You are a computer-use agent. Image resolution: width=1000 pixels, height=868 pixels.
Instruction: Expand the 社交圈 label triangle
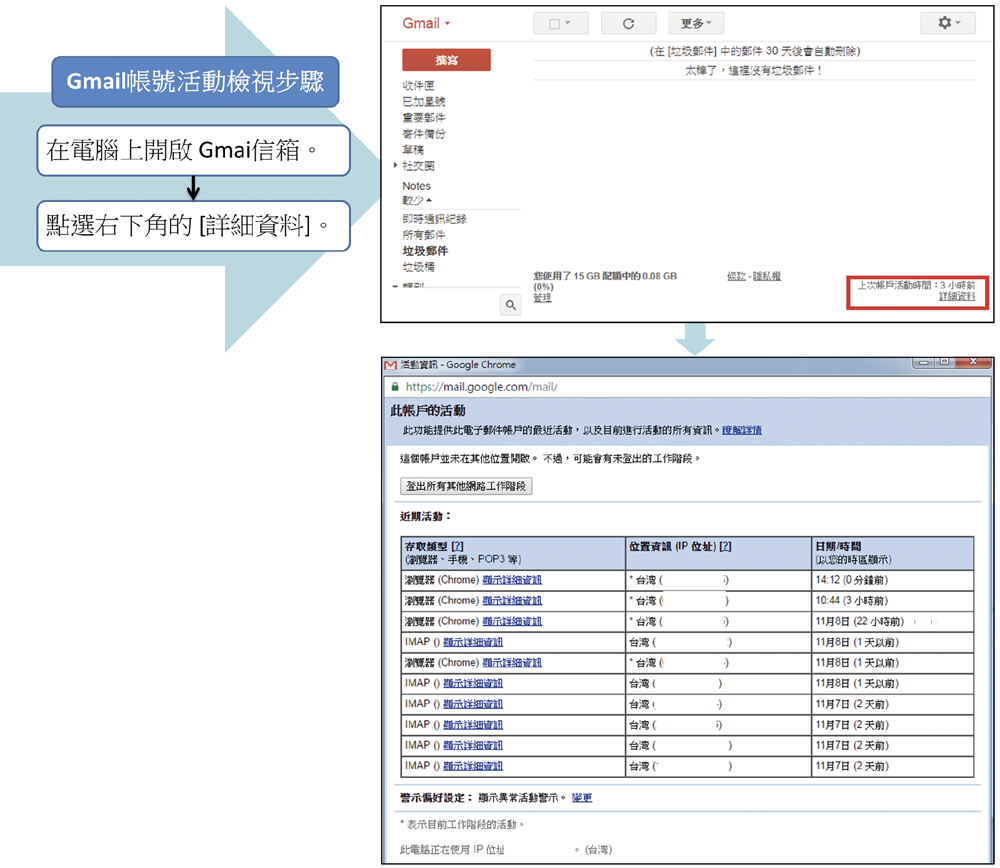point(395,165)
